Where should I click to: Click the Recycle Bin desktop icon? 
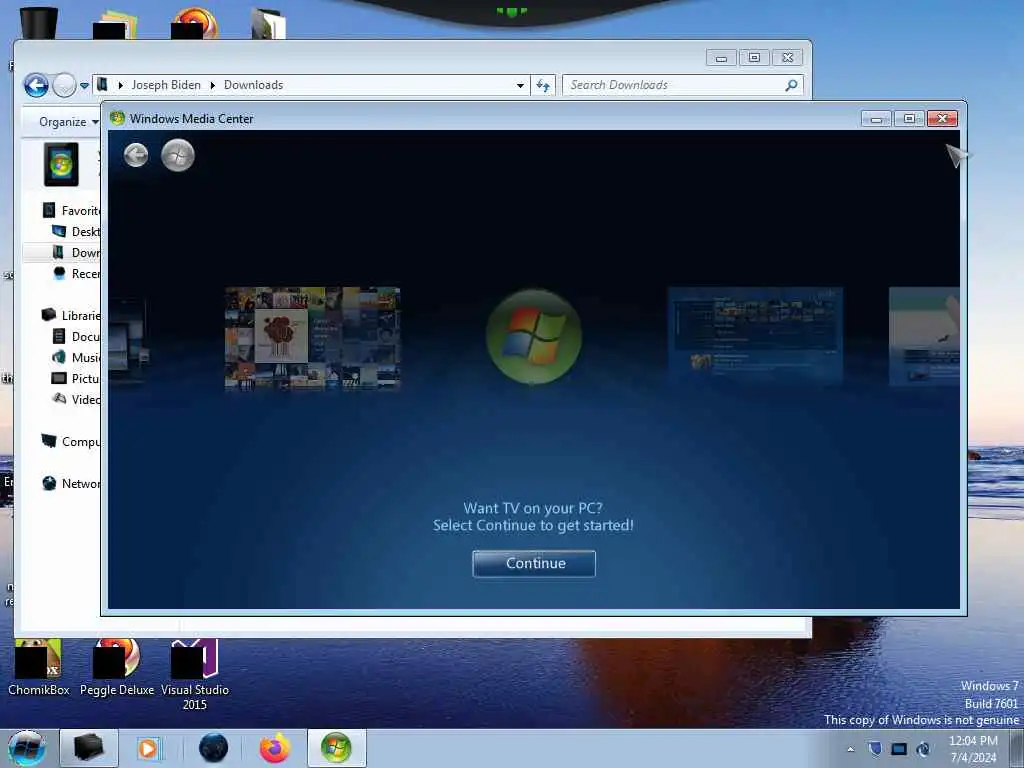(x=39, y=22)
